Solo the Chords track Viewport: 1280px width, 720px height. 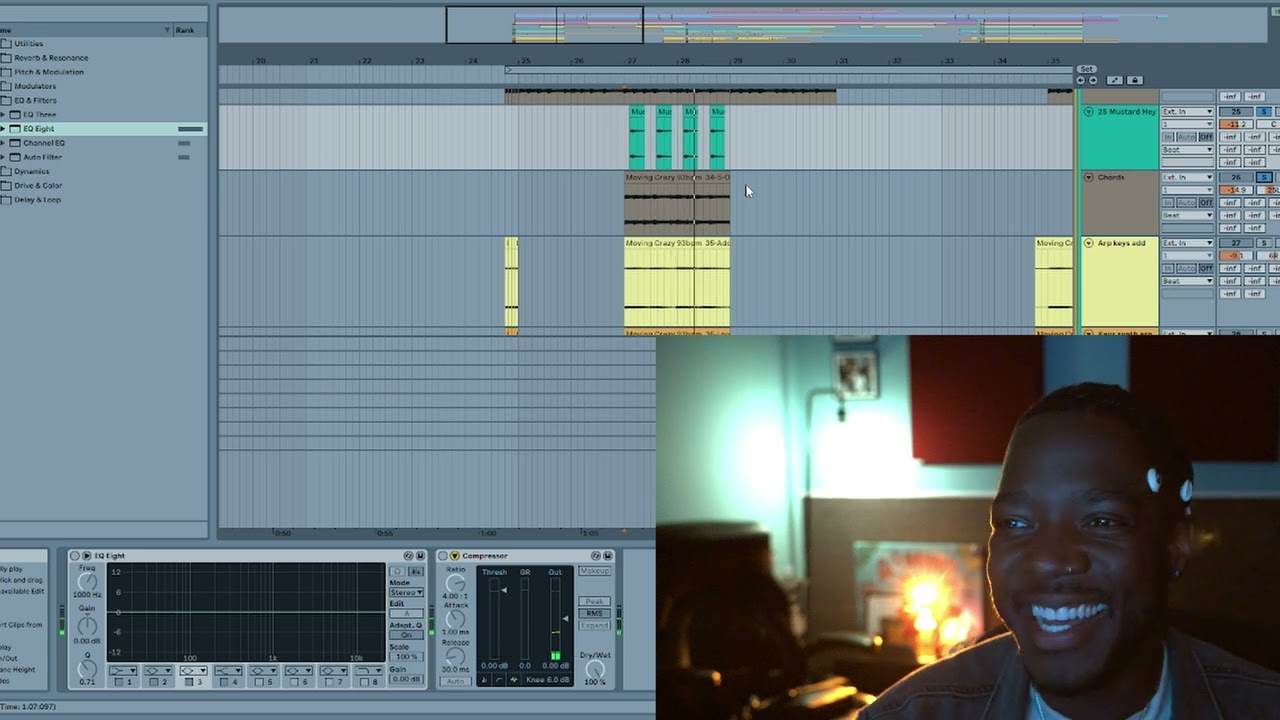[x=1263, y=177]
